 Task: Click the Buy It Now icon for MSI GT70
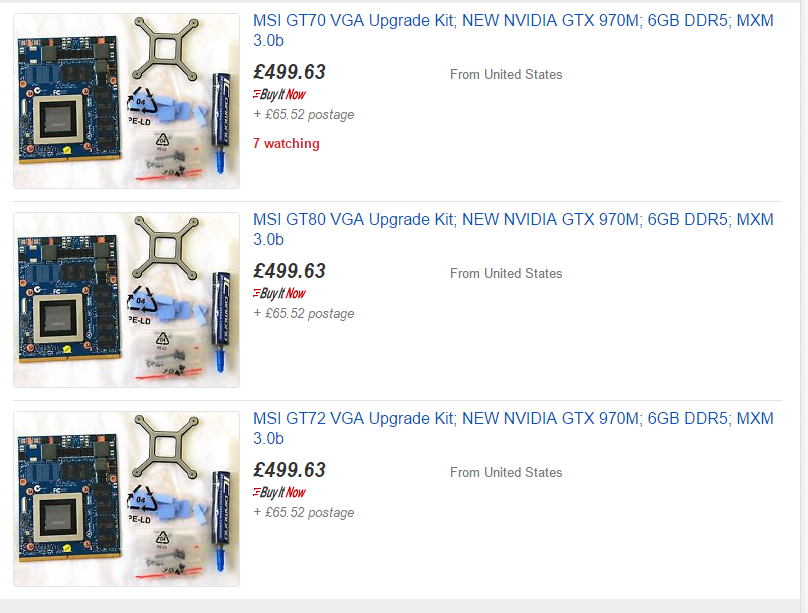[279, 94]
